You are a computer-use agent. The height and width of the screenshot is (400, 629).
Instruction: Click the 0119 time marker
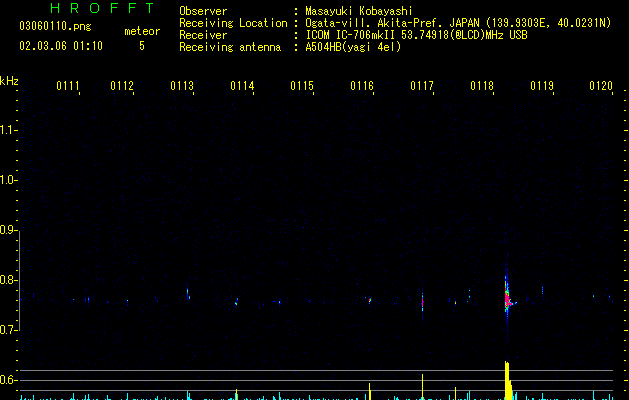(542, 86)
